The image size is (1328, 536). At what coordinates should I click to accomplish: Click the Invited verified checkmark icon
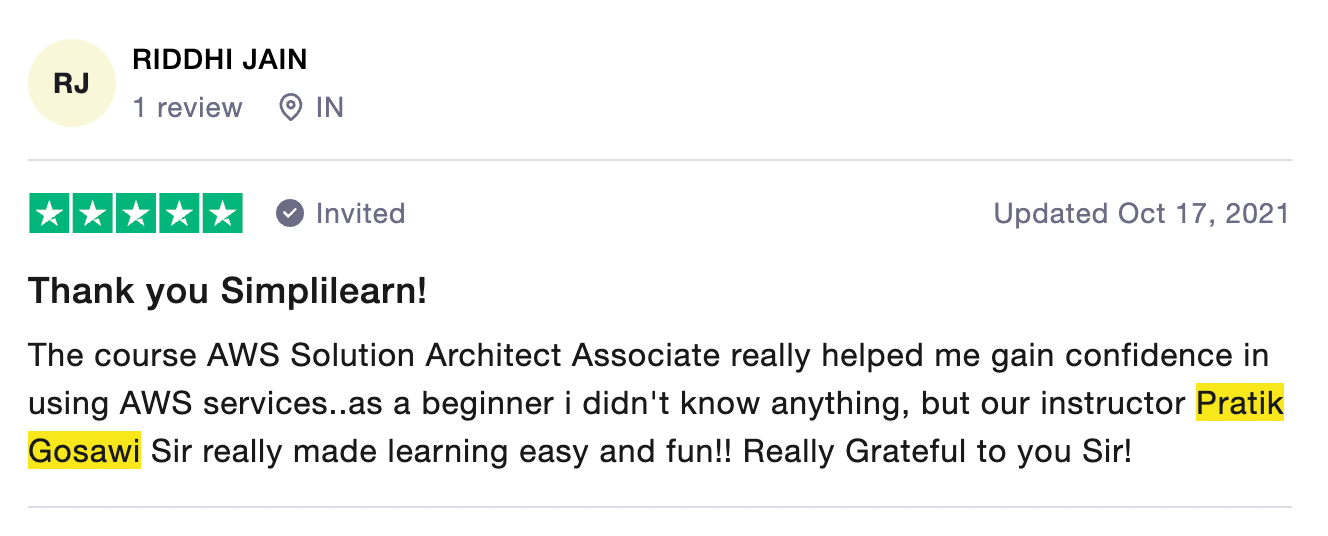[290, 213]
